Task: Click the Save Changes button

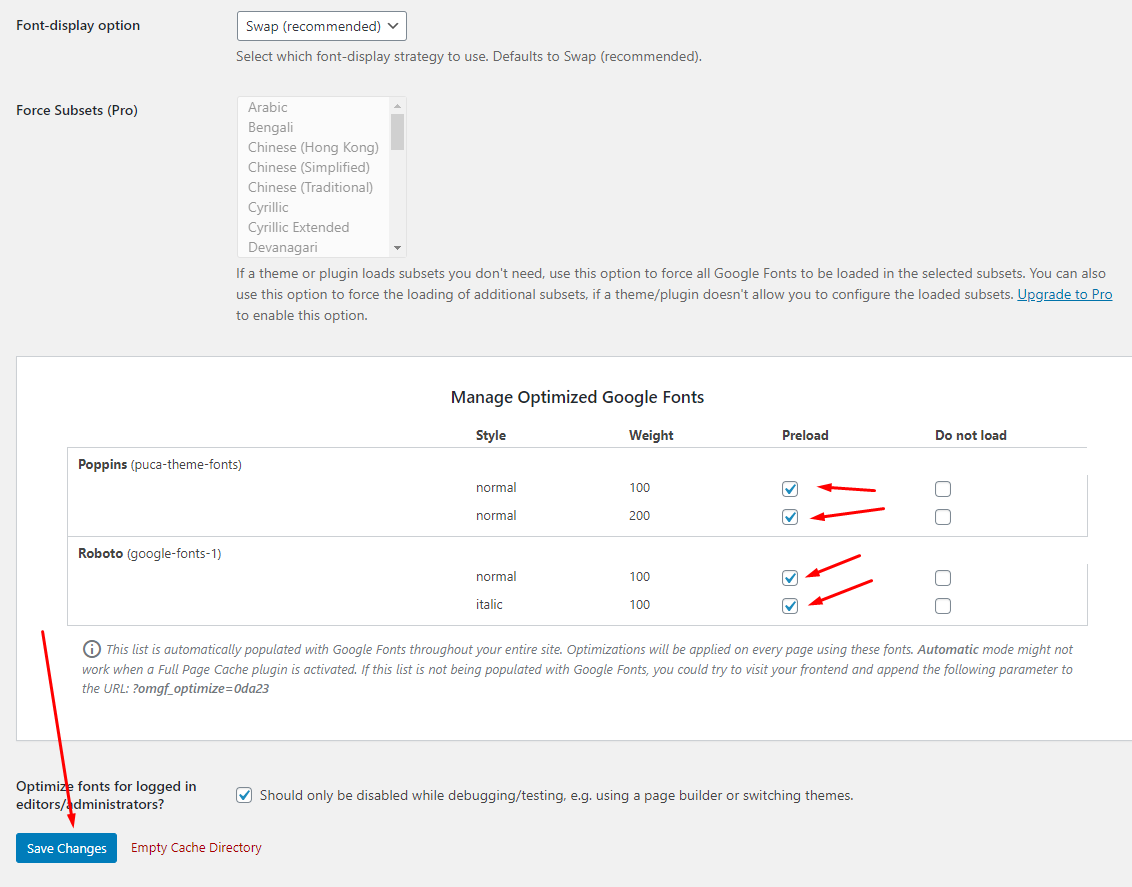Action: click(66, 848)
